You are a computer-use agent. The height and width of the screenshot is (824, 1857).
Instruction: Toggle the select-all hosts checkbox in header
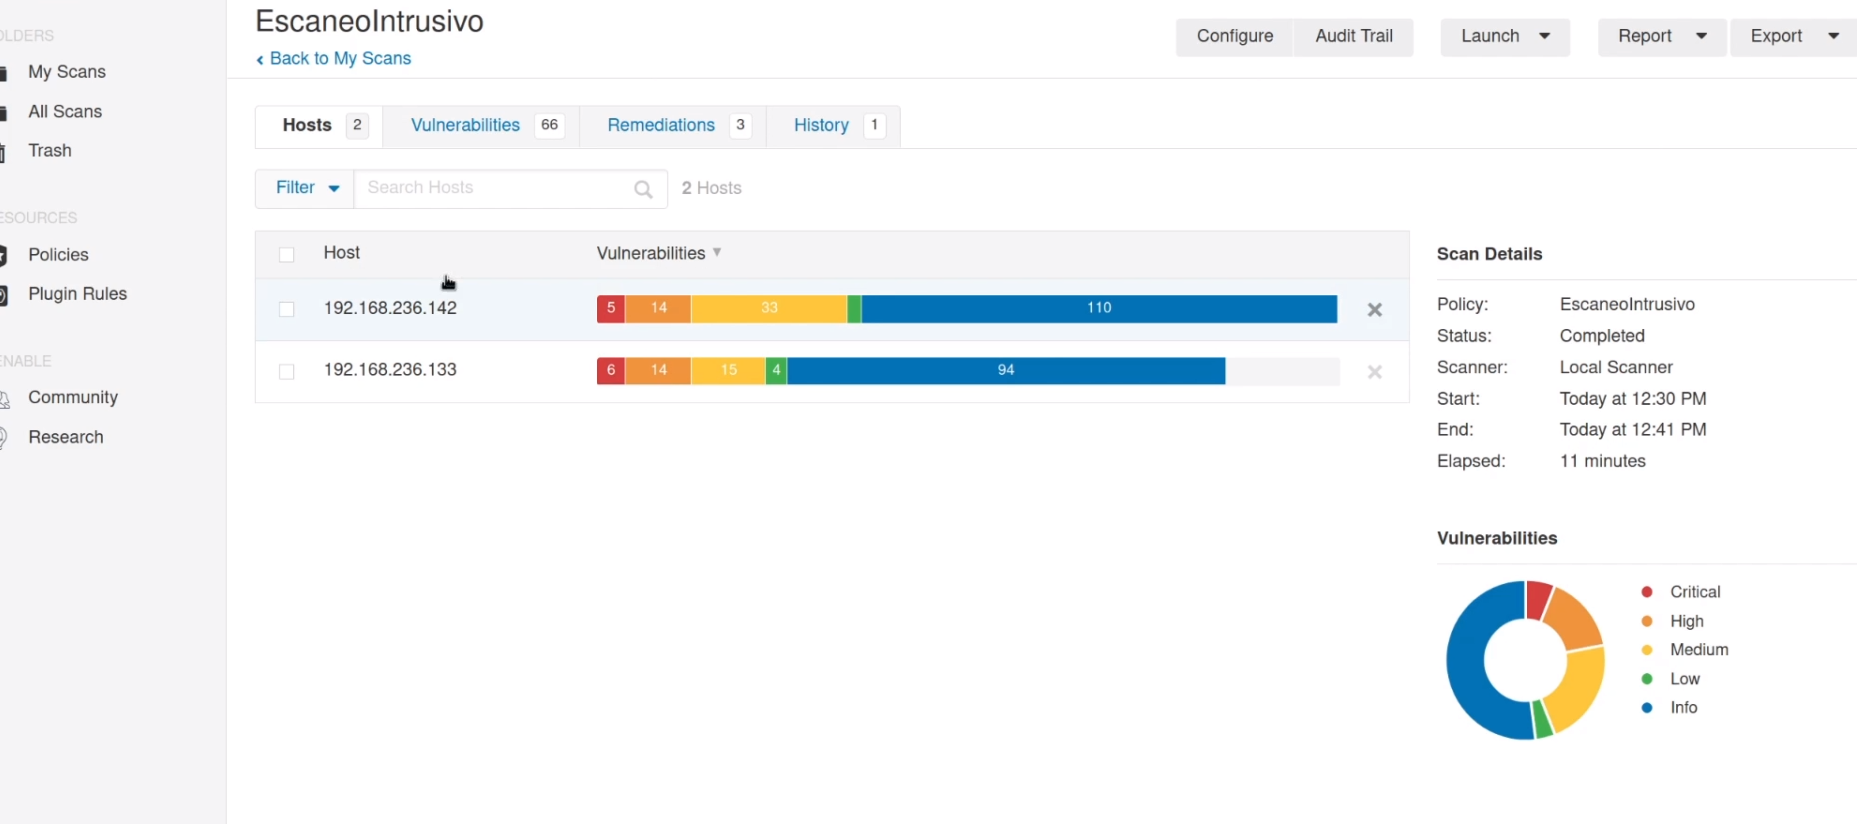pyautogui.click(x=287, y=255)
